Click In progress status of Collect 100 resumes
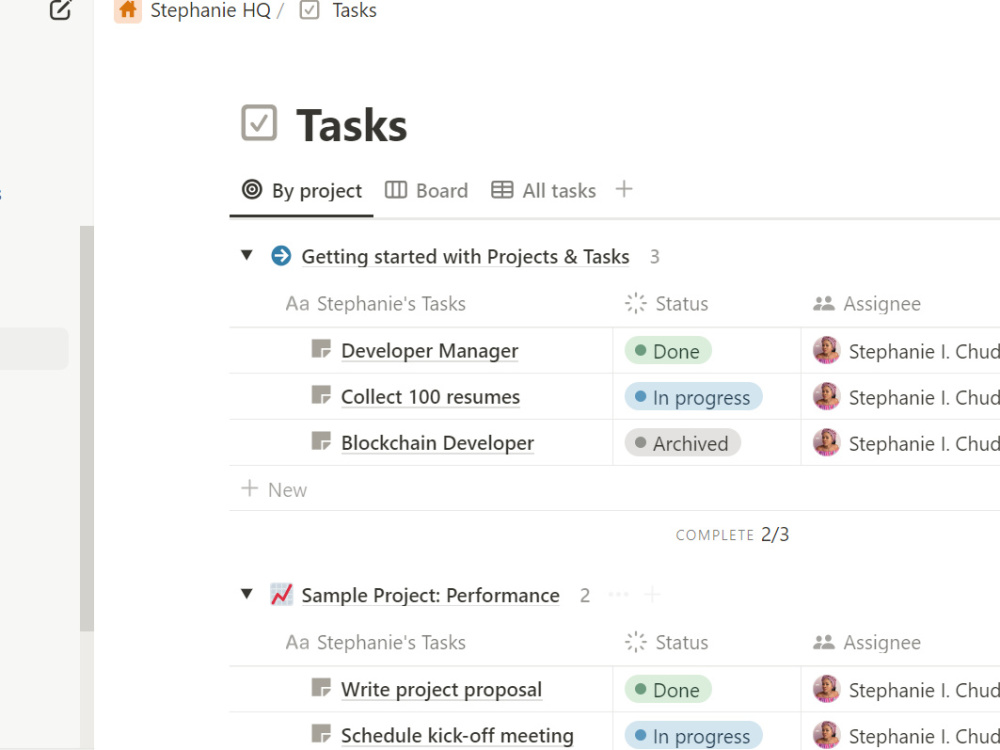1000x750 pixels. tap(693, 397)
